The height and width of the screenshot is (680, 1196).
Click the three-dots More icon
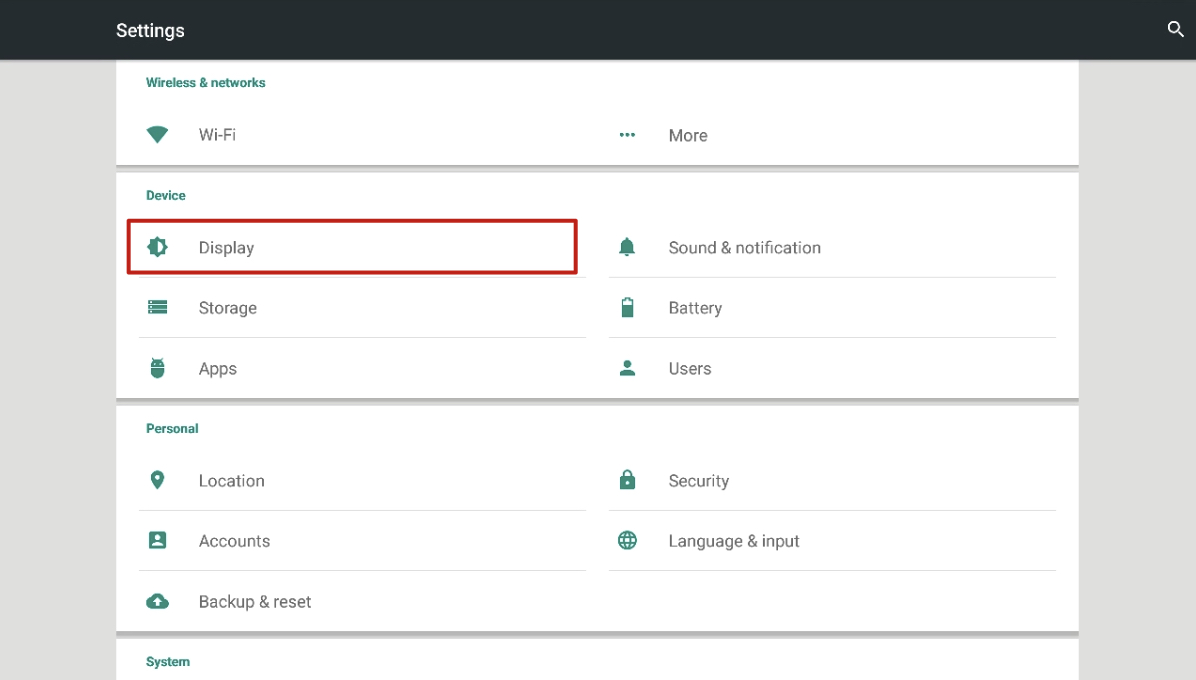pyautogui.click(x=627, y=135)
